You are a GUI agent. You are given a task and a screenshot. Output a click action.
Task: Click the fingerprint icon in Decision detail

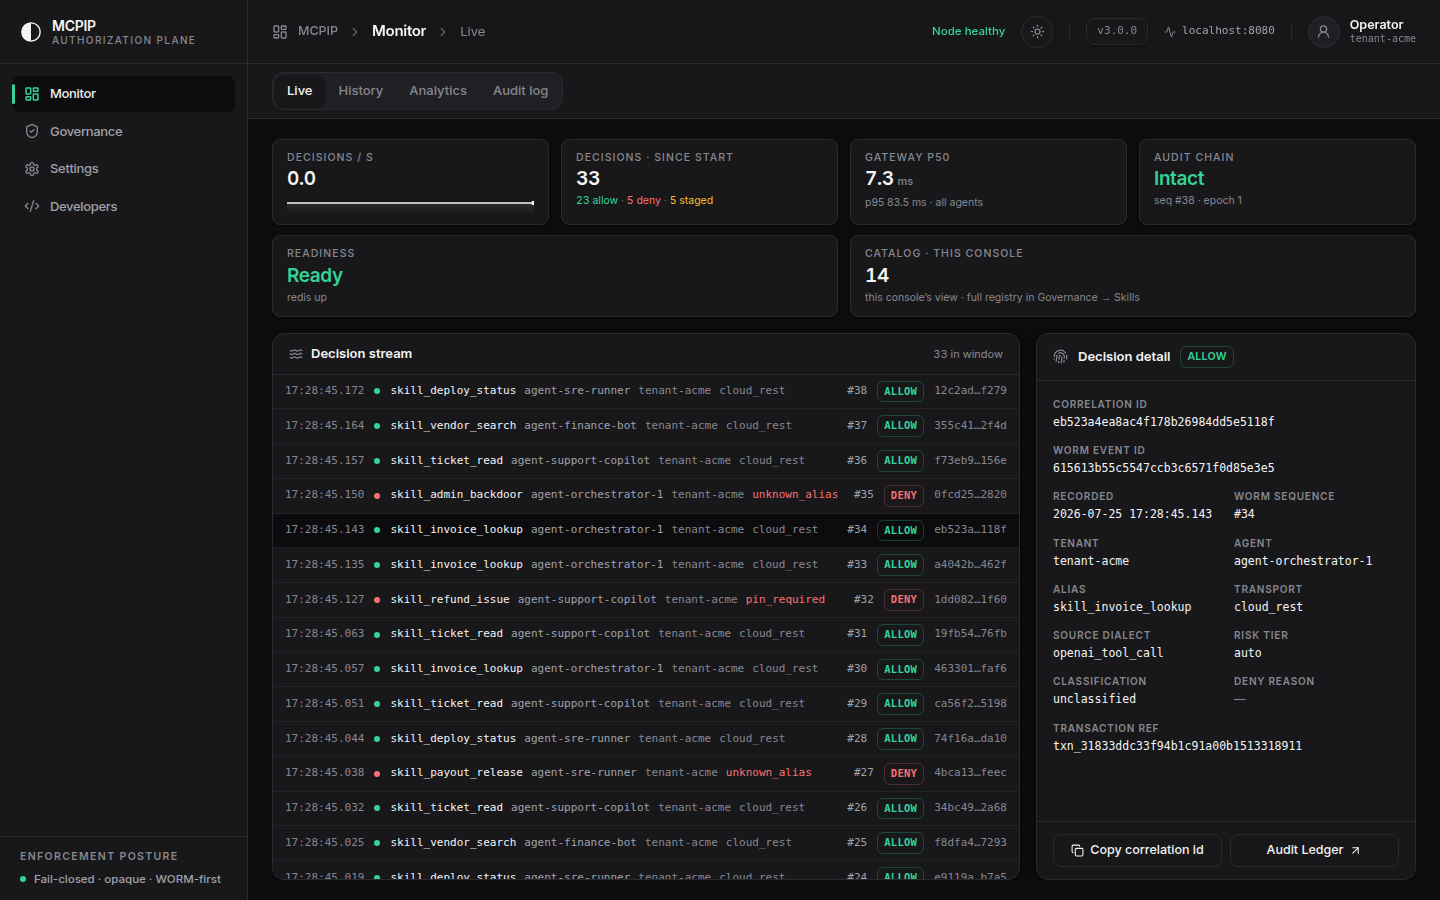click(1061, 357)
